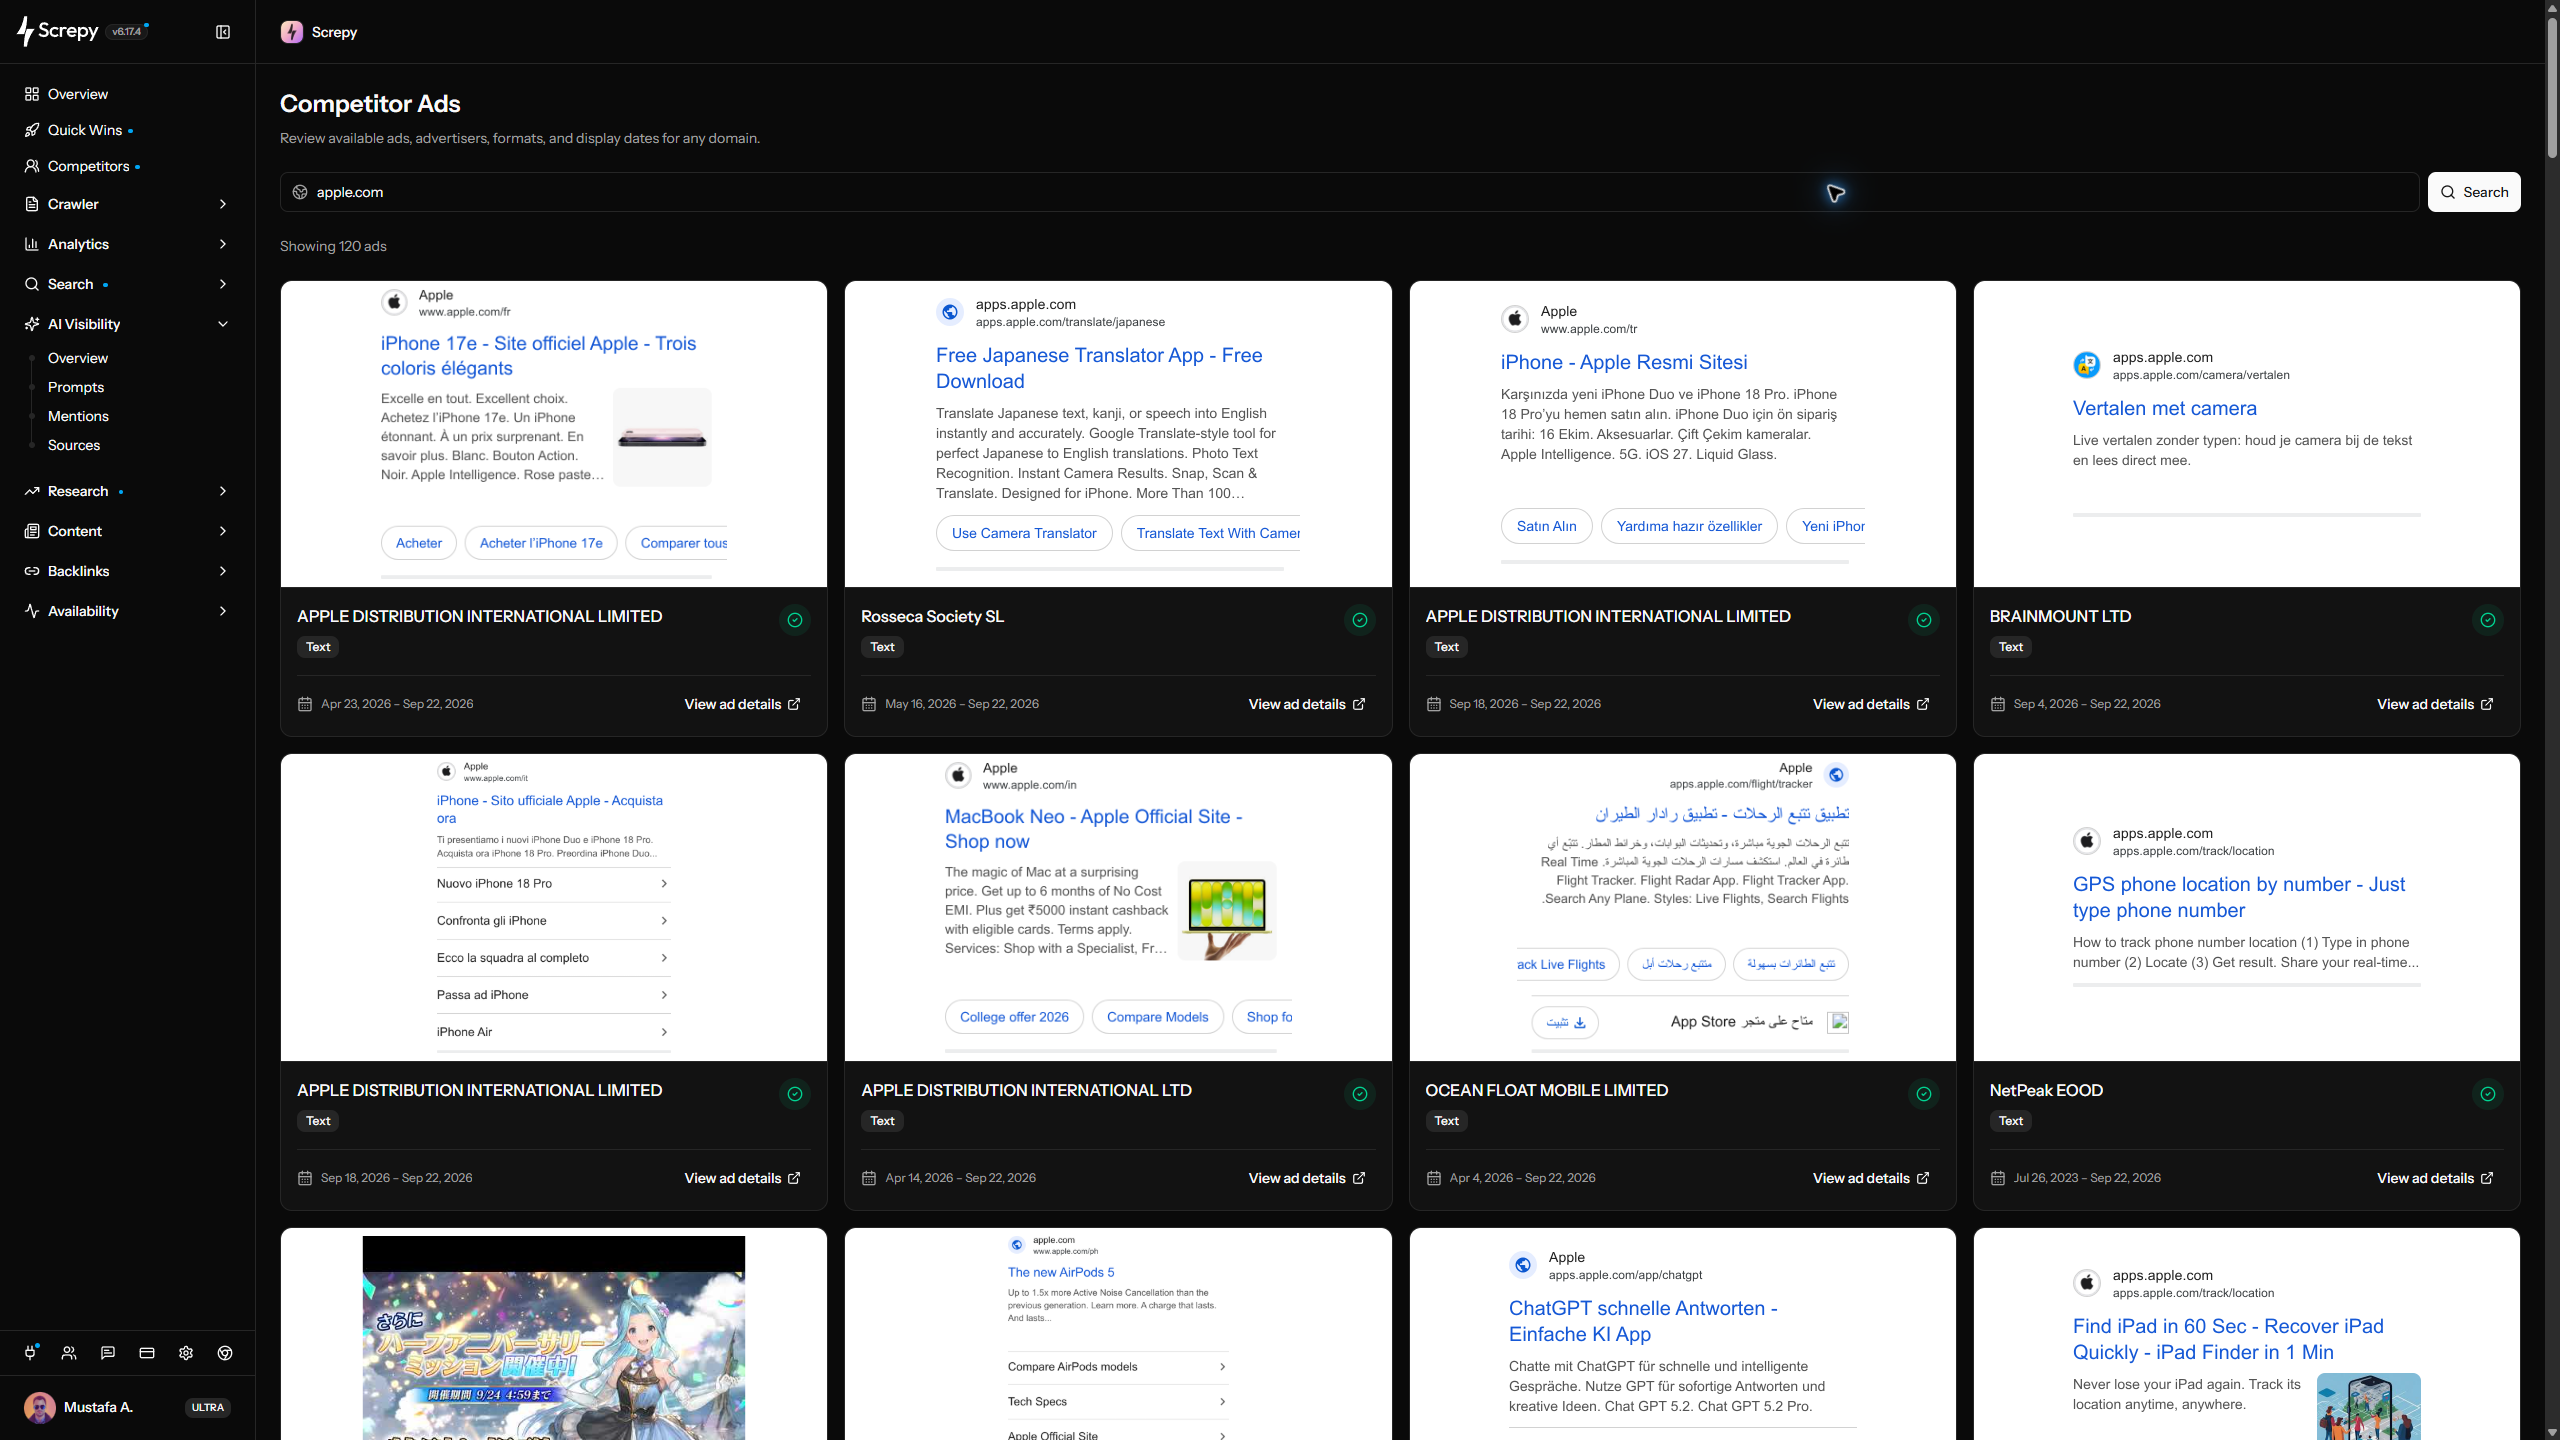The width and height of the screenshot is (2560, 1440).
Task: Click the 'Showing 120 ads' text
Action: (333, 246)
